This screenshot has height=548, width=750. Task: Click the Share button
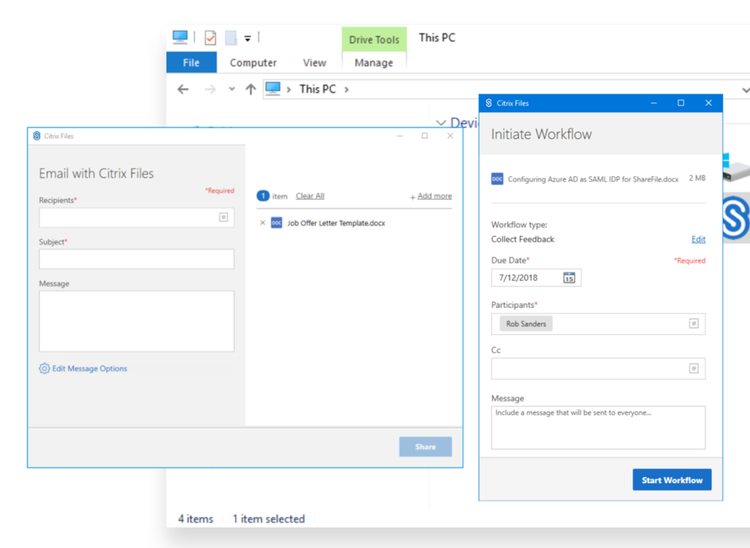click(x=425, y=447)
